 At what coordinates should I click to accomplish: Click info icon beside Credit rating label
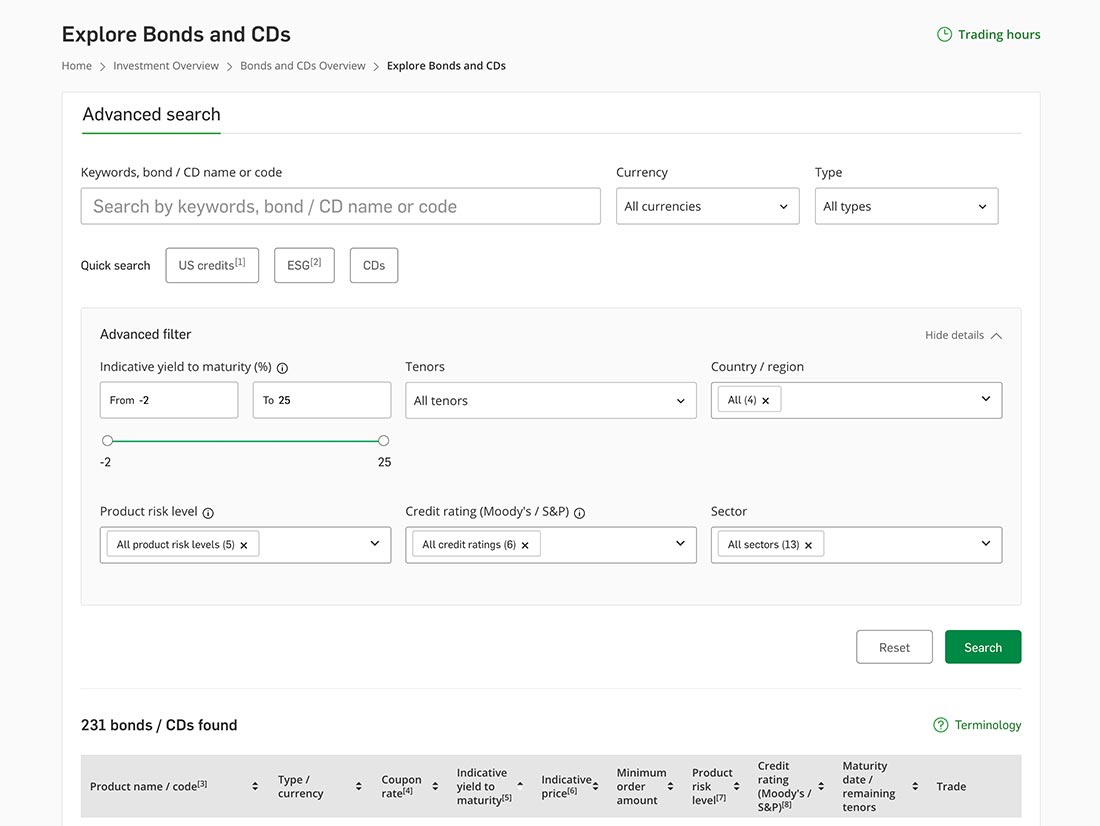(579, 513)
